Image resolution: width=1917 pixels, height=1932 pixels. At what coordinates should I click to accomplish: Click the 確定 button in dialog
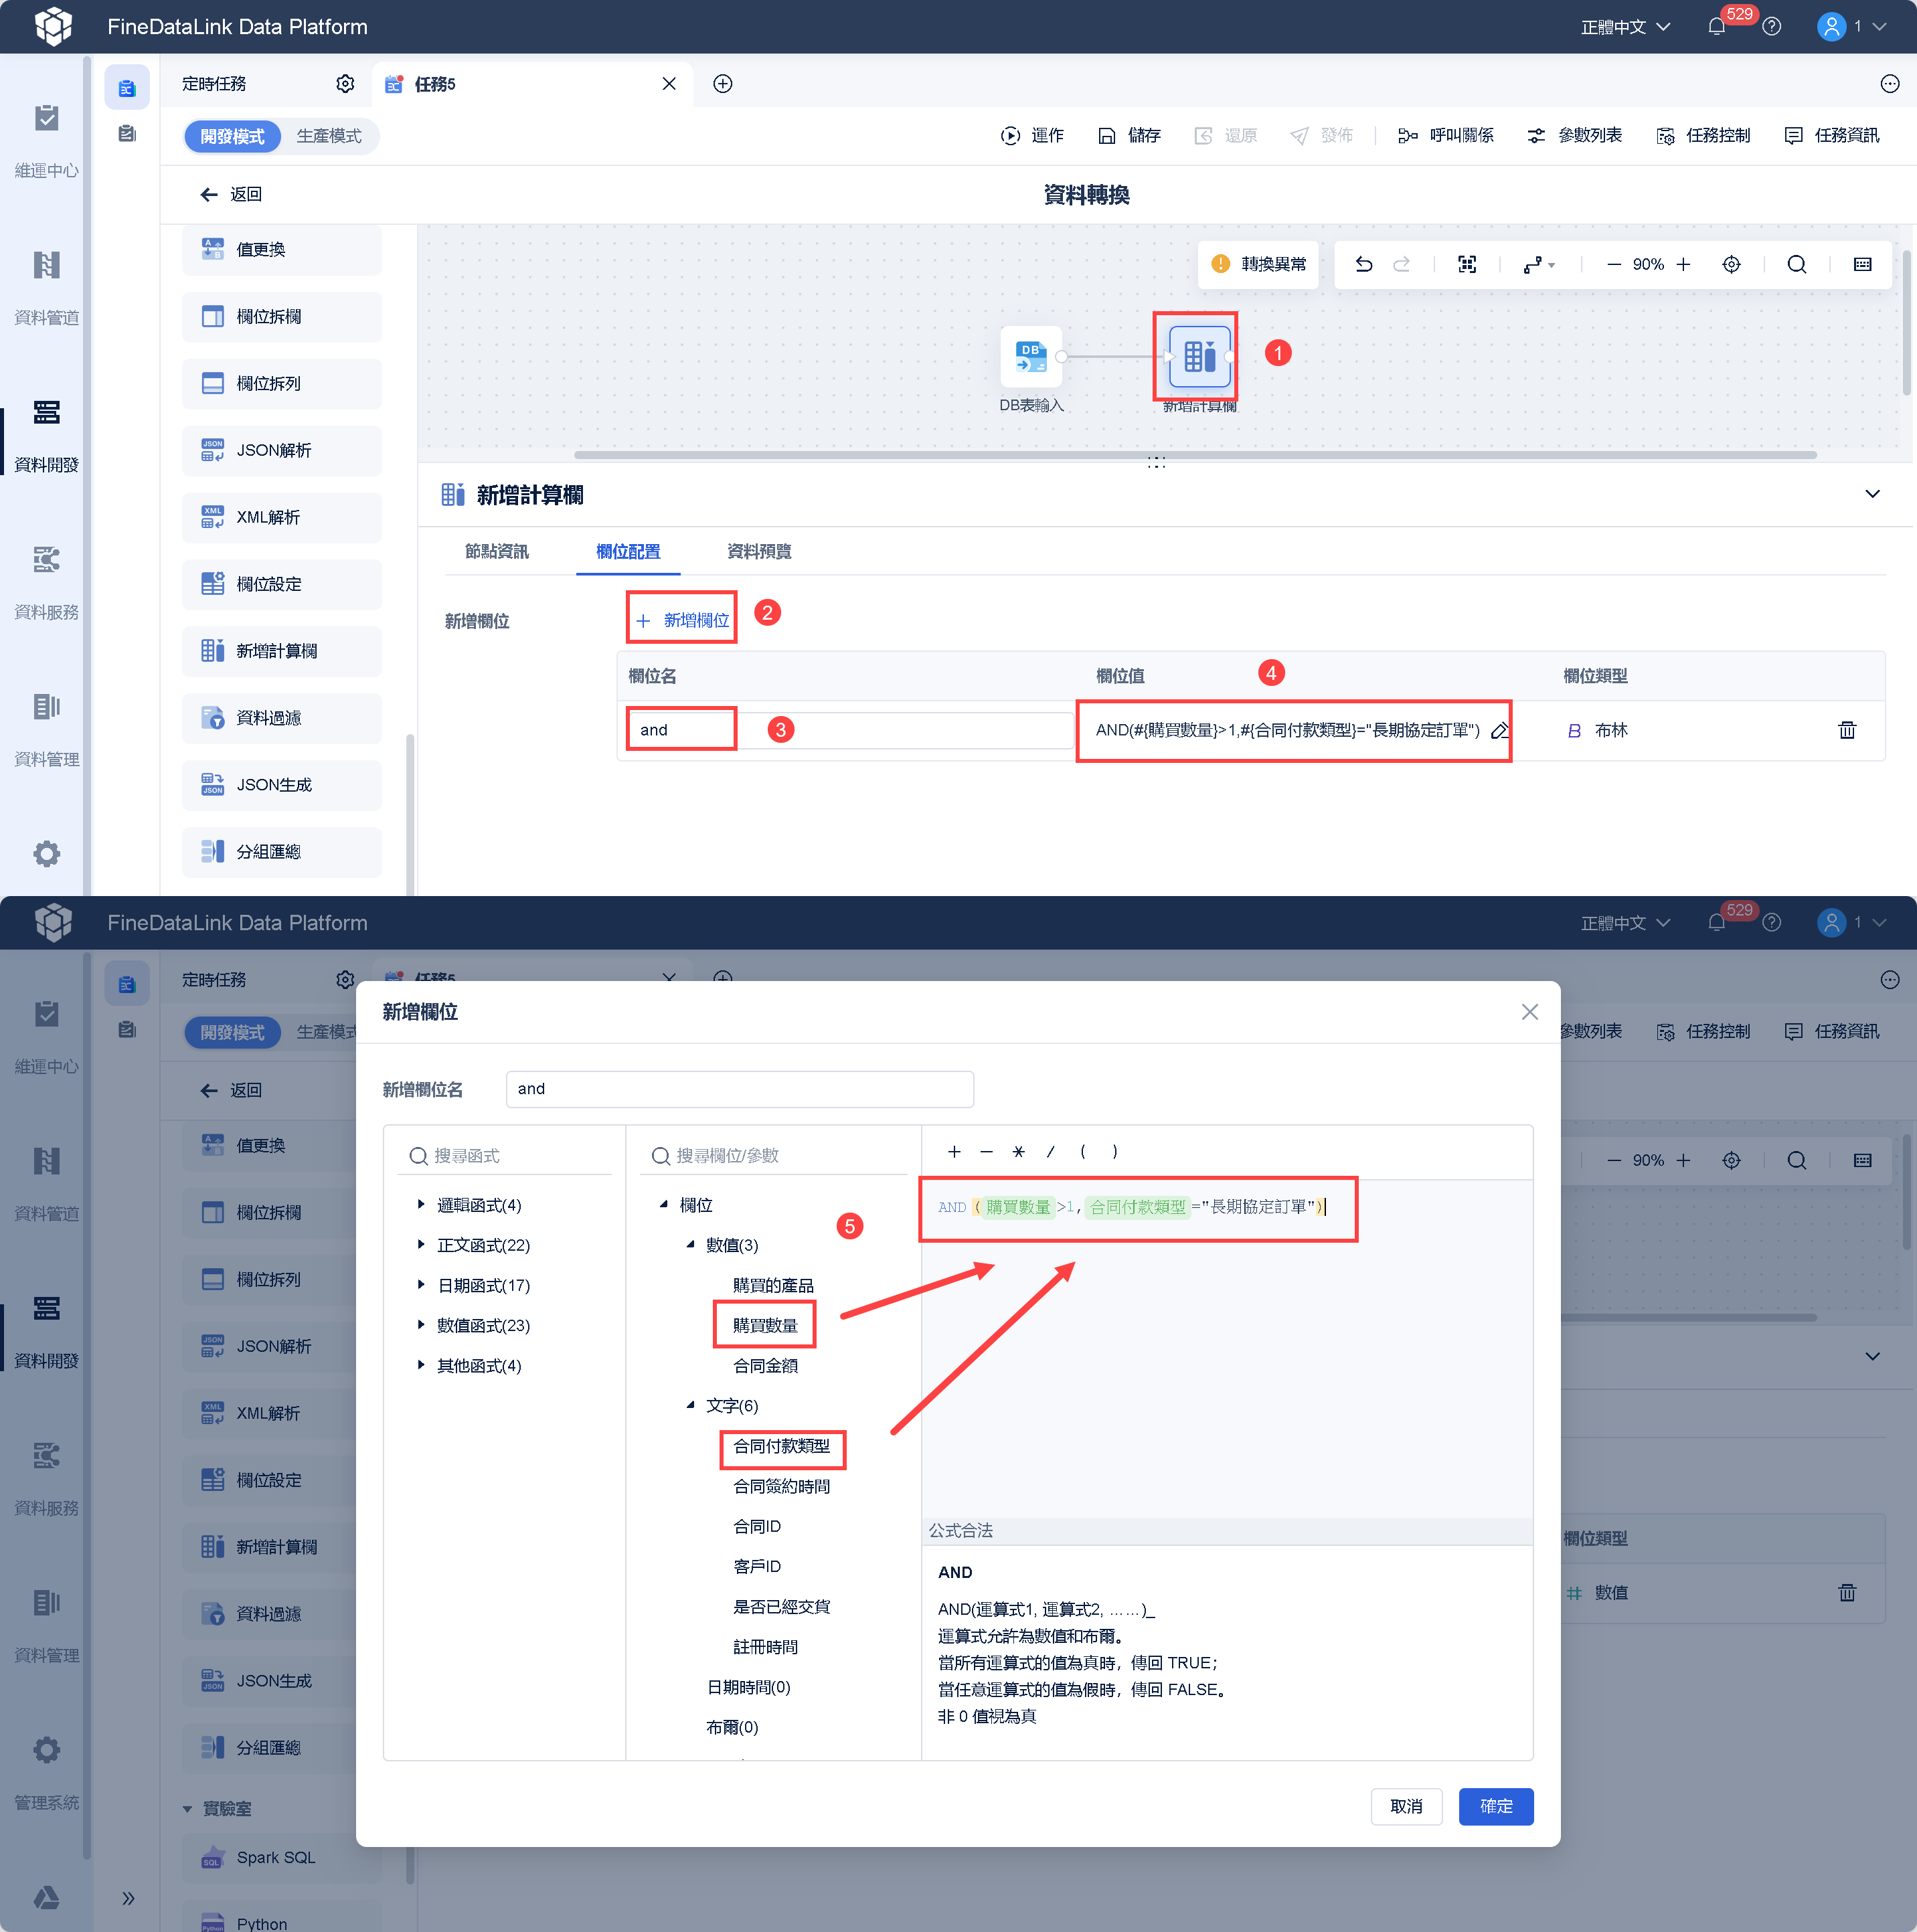pyautogui.click(x=1495, y=1806)
